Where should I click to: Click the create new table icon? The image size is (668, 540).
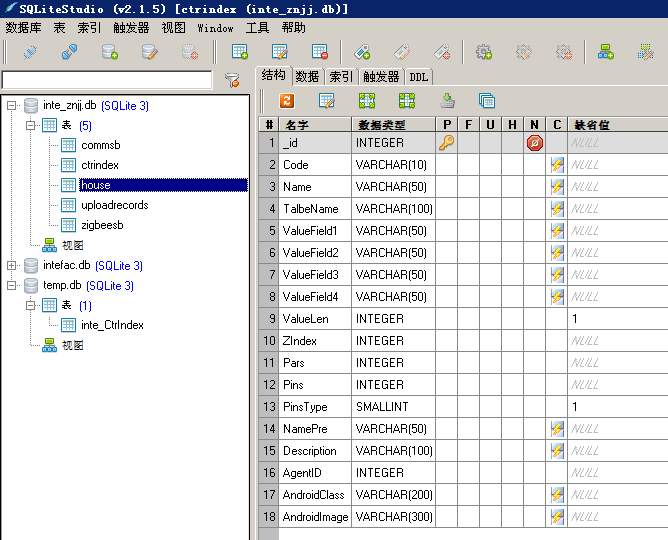[x=240, y=51]
